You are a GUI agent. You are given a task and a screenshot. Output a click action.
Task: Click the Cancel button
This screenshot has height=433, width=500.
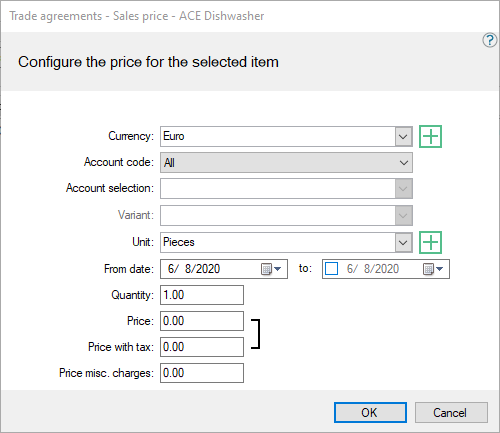point(451,413)
